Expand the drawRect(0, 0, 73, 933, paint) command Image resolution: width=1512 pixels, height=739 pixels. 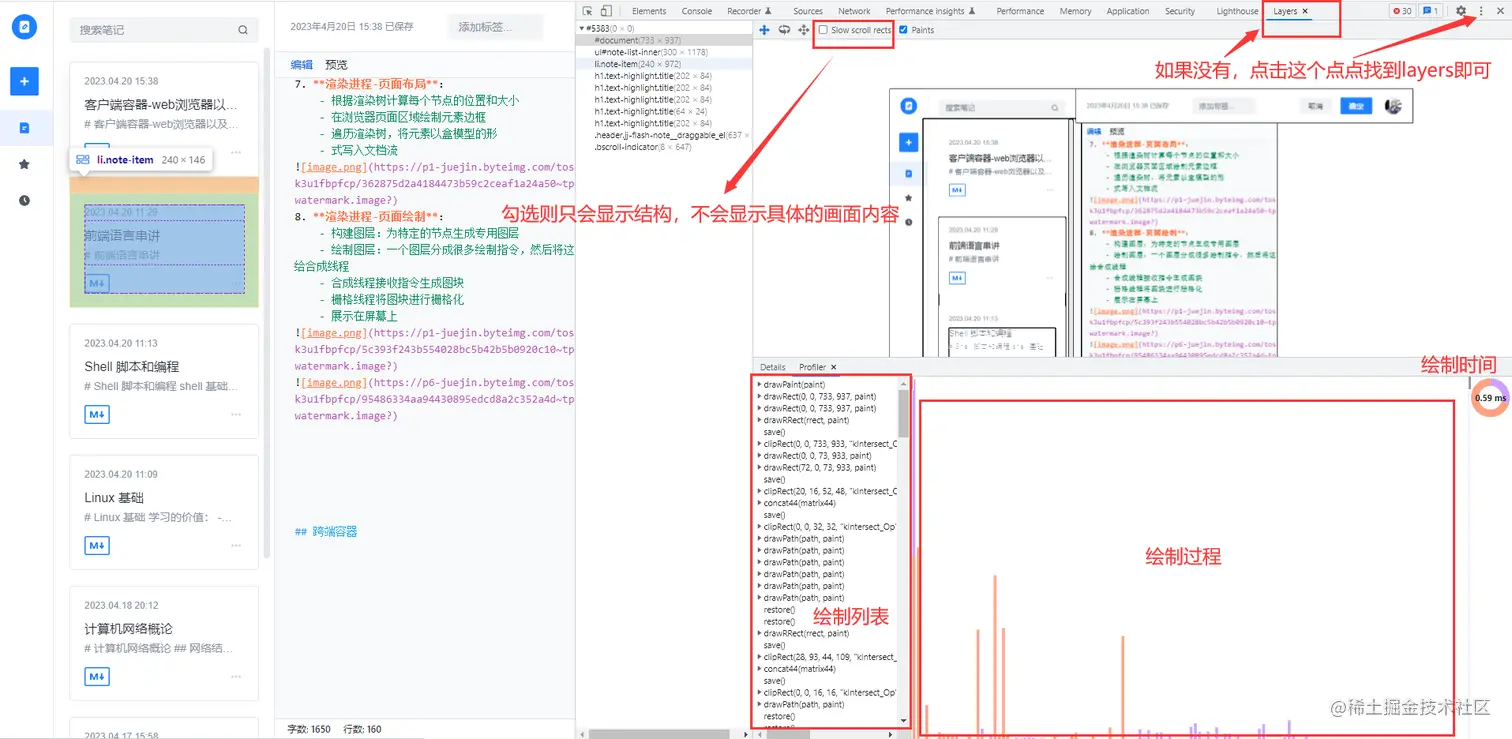(759, 456)
